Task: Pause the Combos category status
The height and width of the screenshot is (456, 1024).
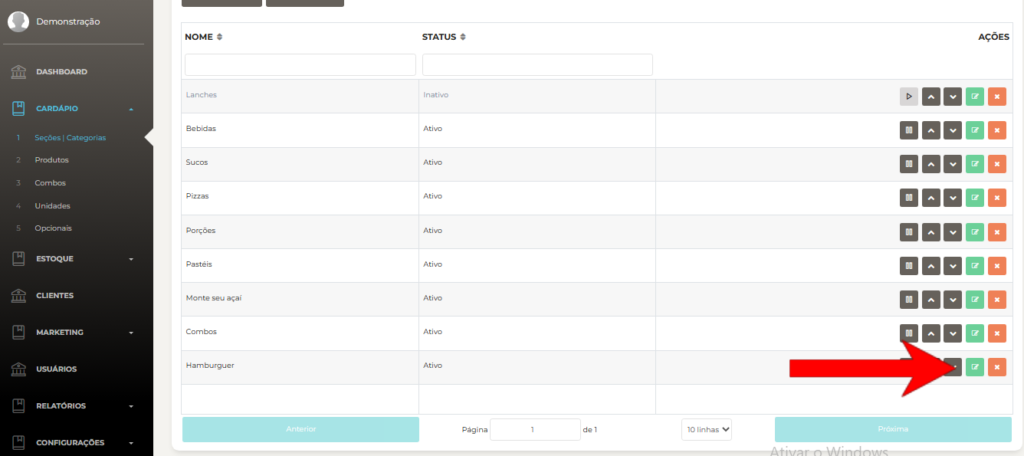Action: (908, 333)
